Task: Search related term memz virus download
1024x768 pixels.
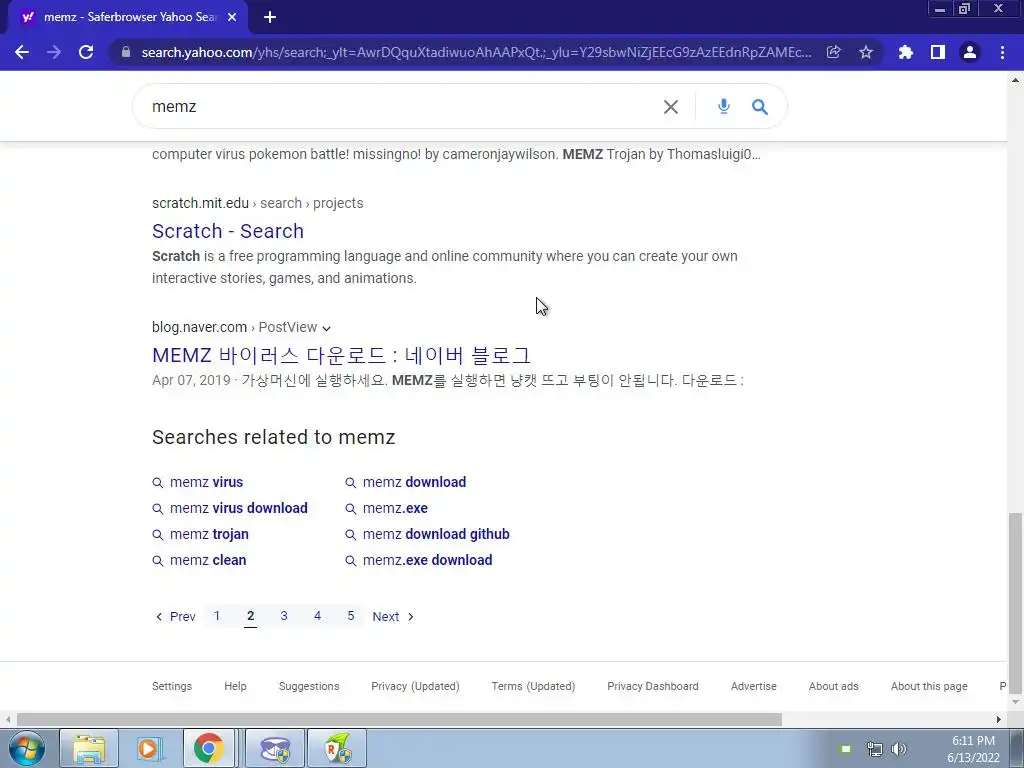Action: pyautogui.click(x=238, y=508)
